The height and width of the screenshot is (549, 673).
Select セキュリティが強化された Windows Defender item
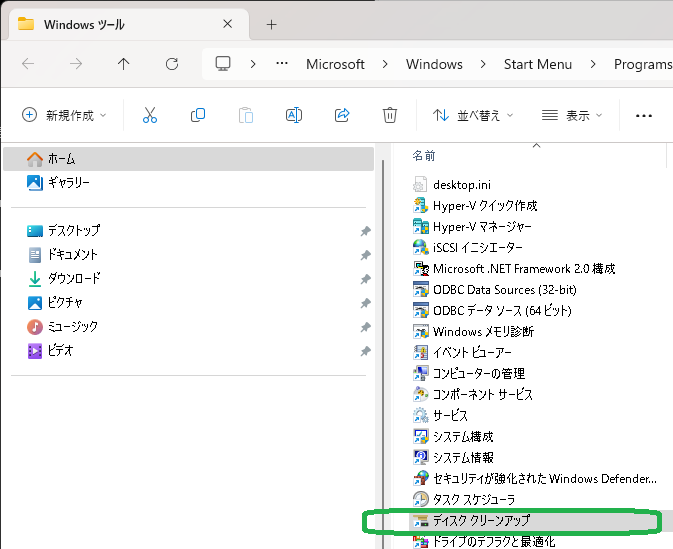(535, 479)
